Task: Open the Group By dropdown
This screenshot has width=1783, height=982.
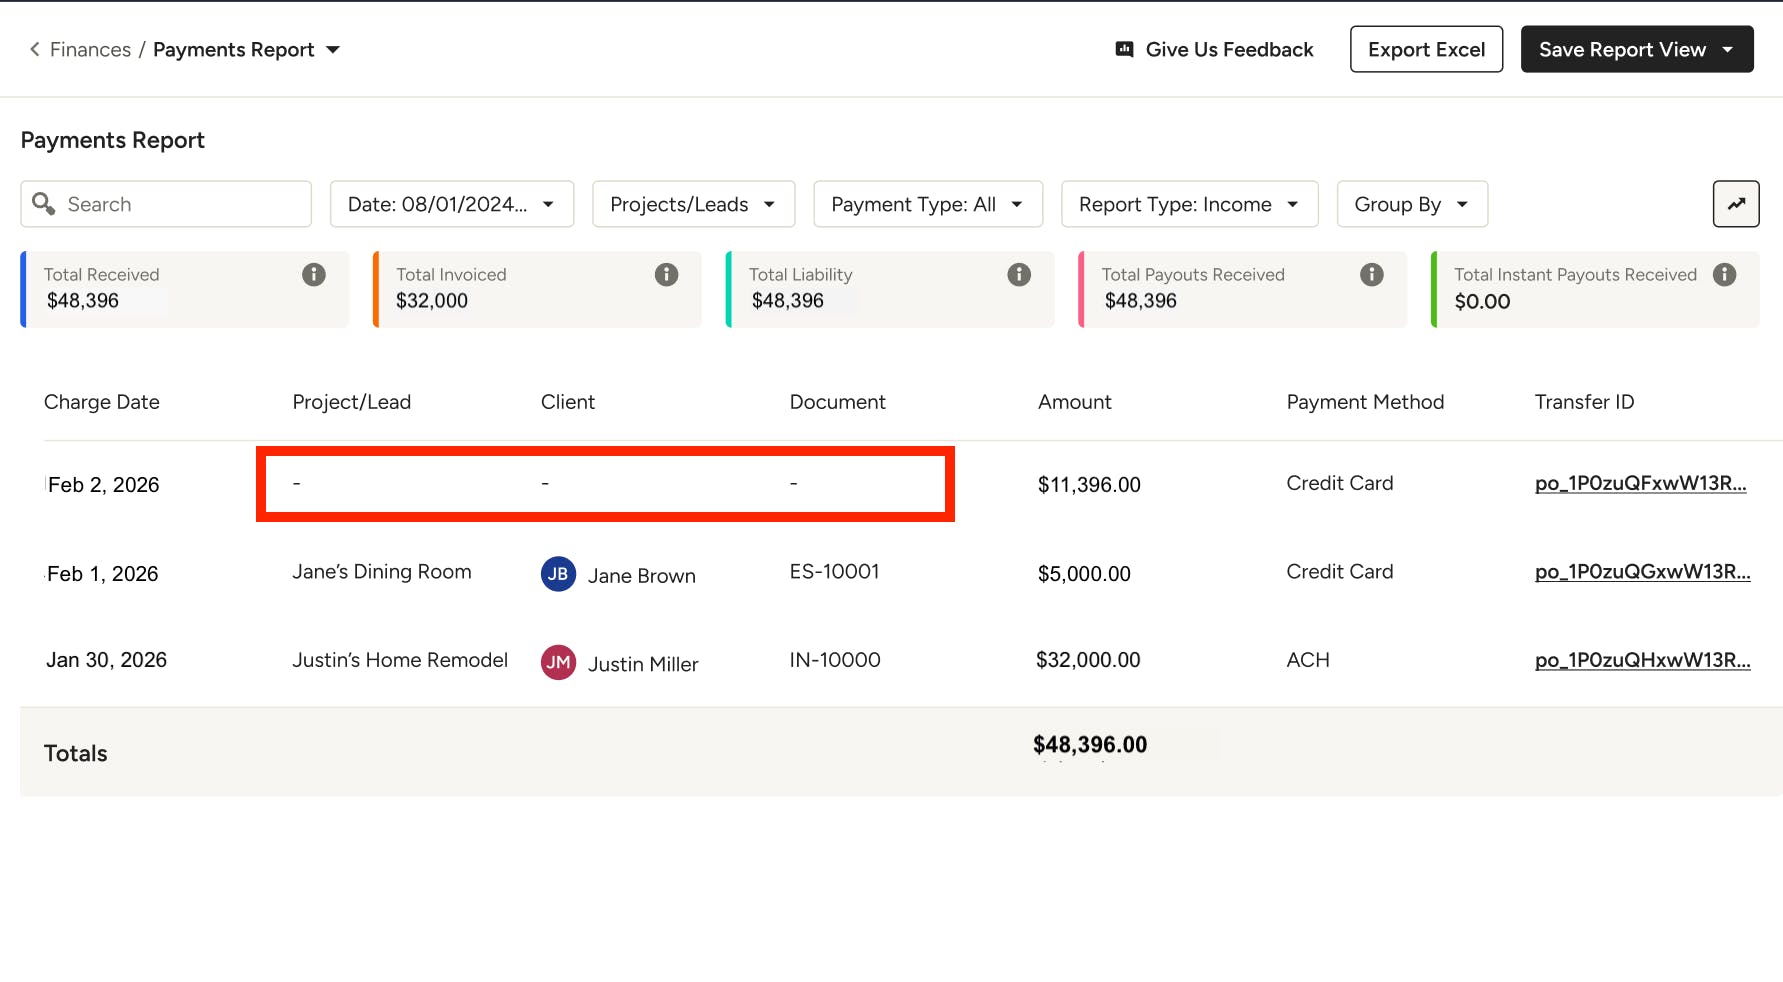Action: [x=1412, y=204]
